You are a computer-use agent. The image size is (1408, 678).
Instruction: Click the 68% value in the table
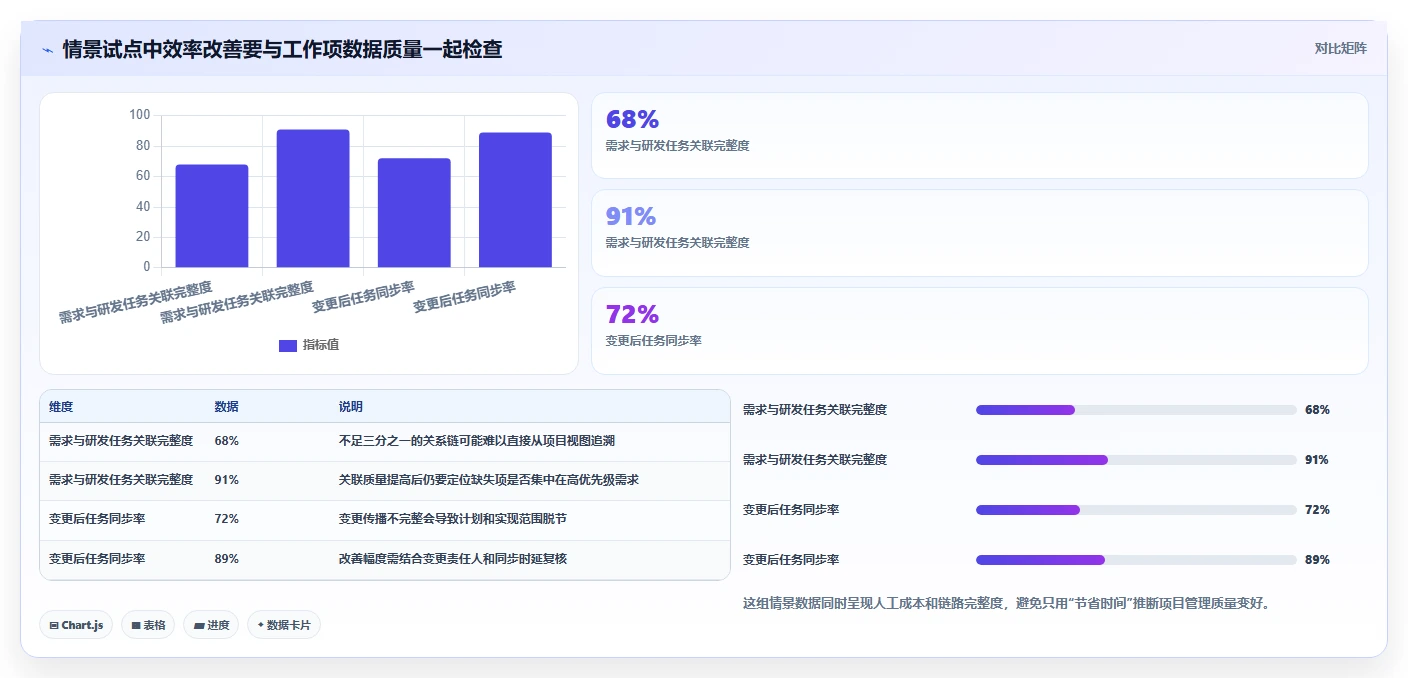pyautogui.click(x=226, y=441)
